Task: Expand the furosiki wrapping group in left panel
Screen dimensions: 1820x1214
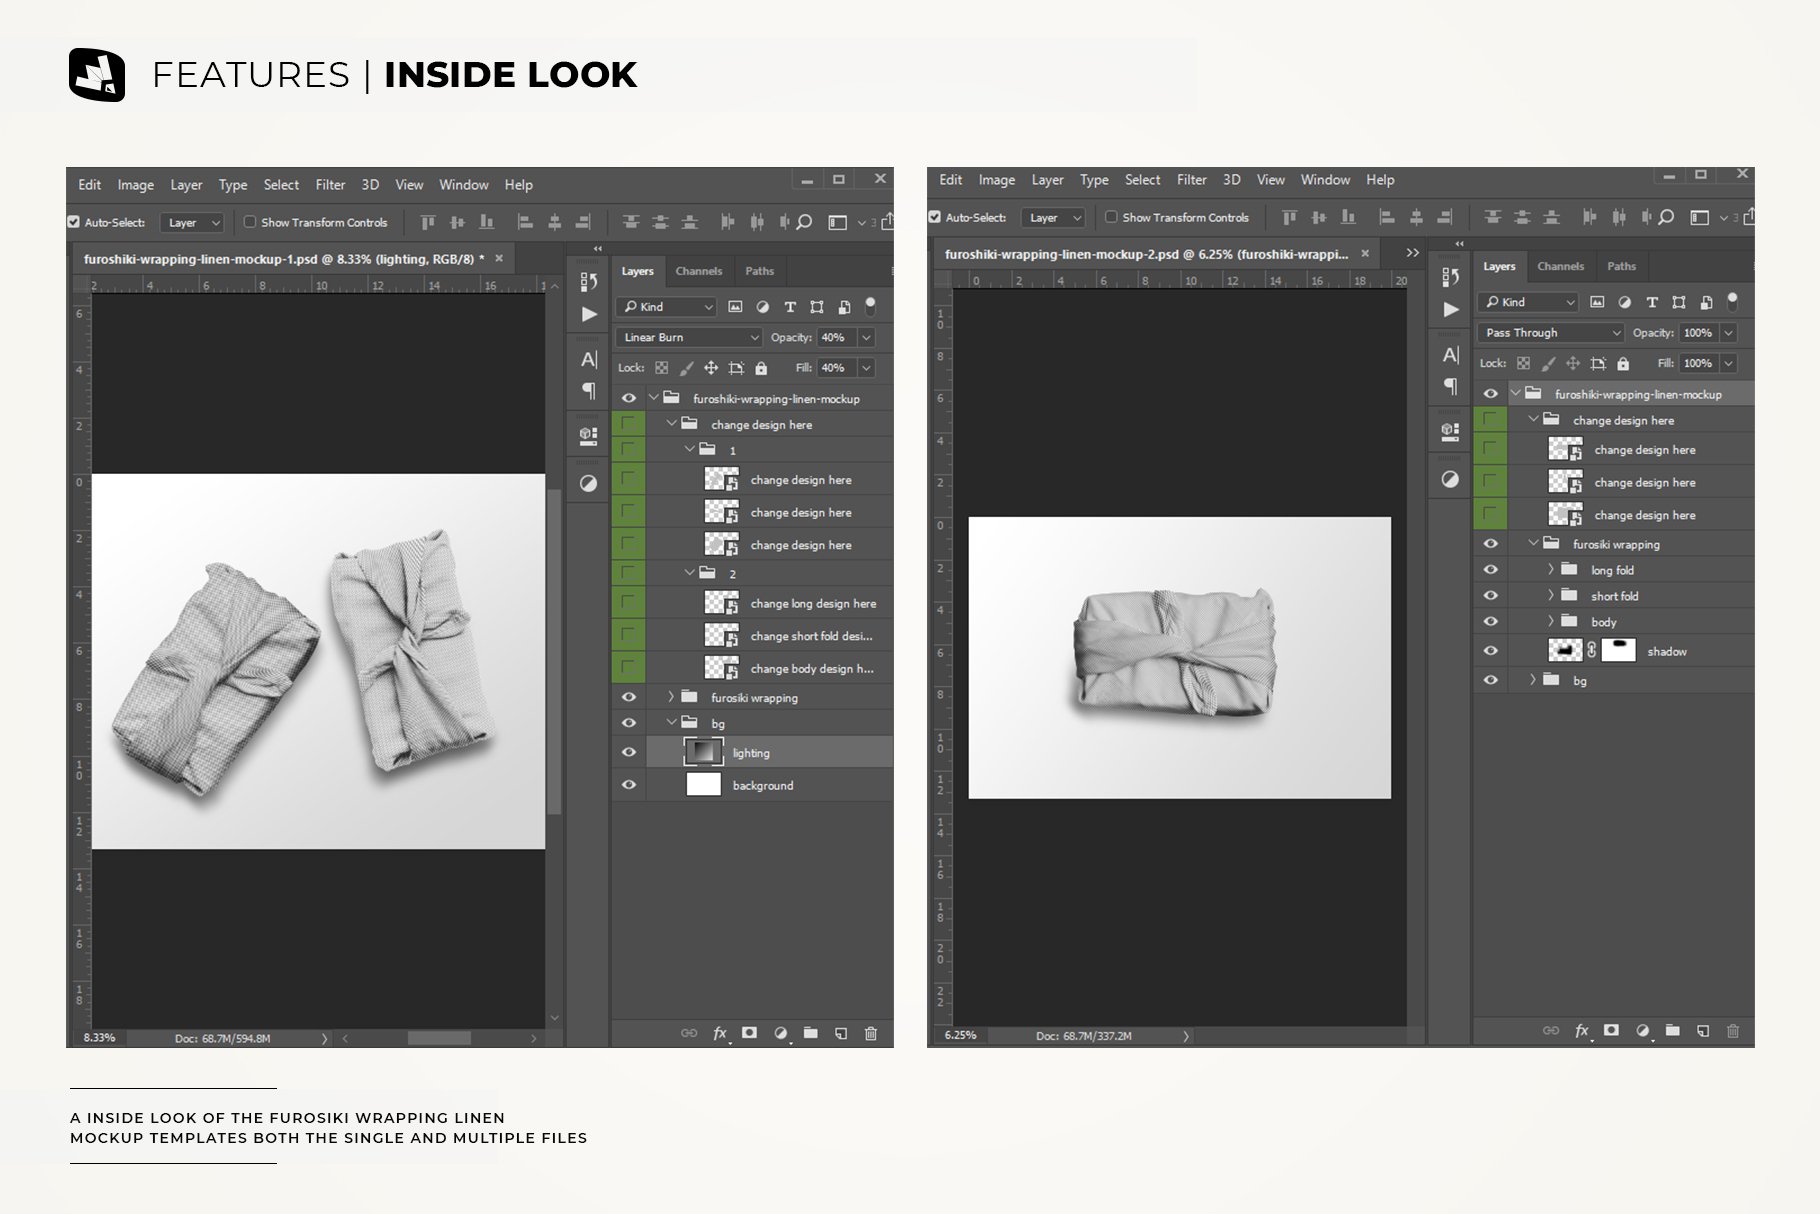Action: coord(671,697)
